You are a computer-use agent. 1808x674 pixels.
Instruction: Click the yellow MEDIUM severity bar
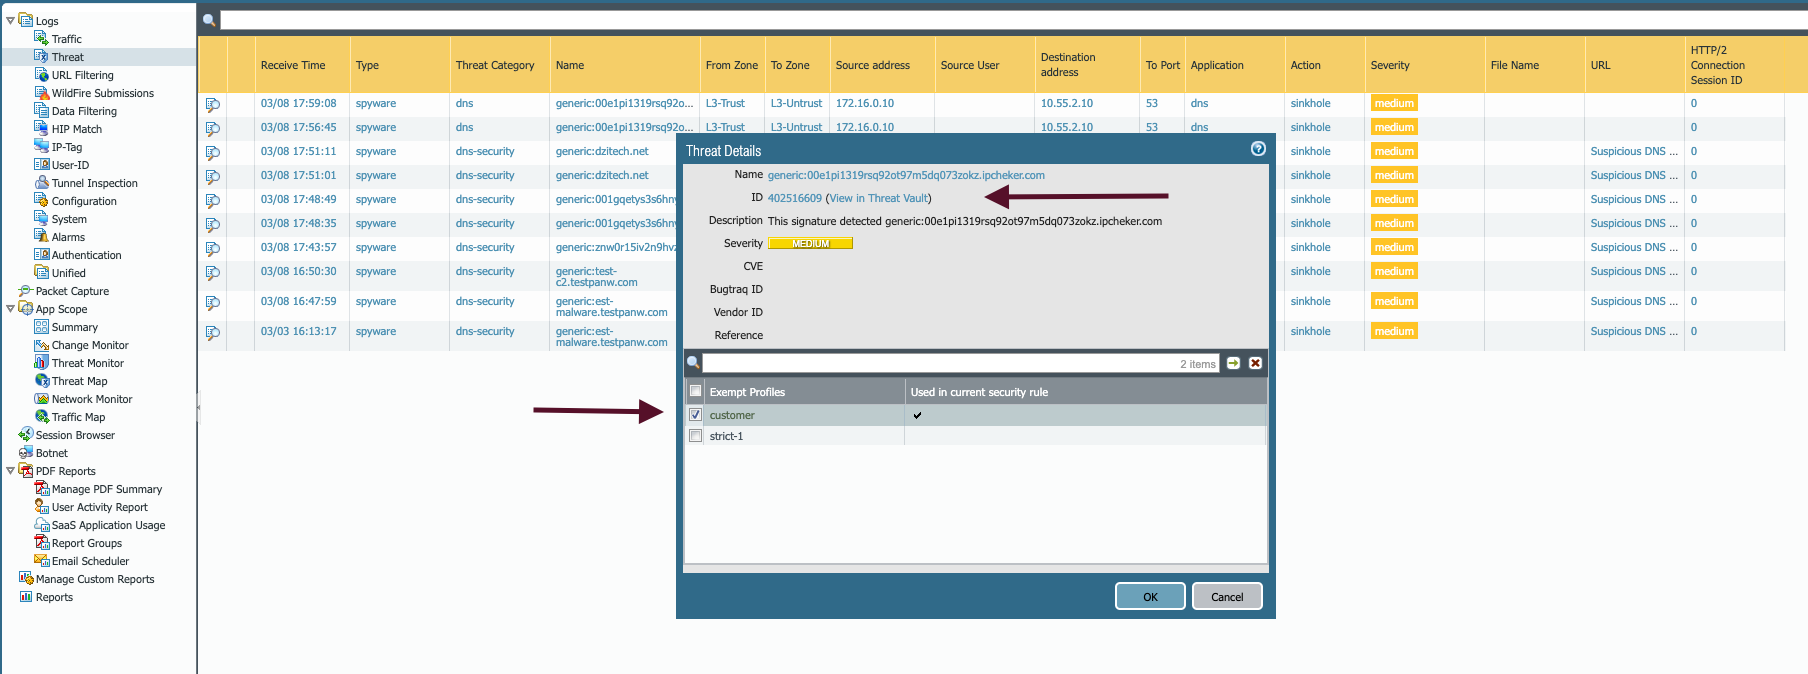point(810,244)
